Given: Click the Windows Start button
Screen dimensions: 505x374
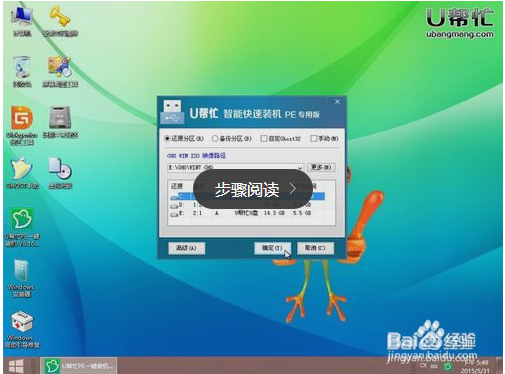Looking at the screenshot, I should pyautogui.click(x=16, y=366).
